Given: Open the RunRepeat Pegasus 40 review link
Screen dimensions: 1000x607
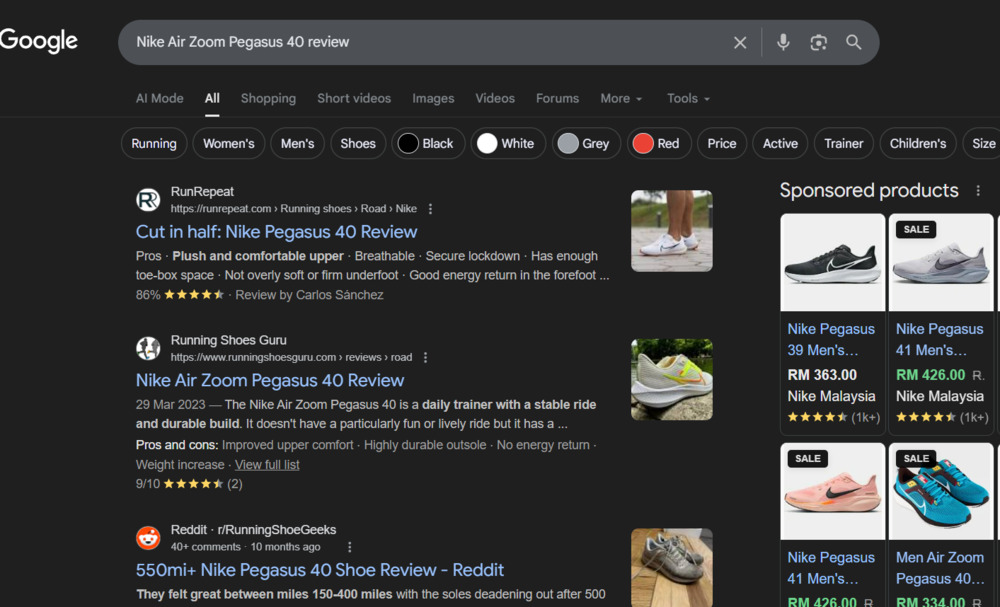Looking at the screenshot, I should click(276, 231).
